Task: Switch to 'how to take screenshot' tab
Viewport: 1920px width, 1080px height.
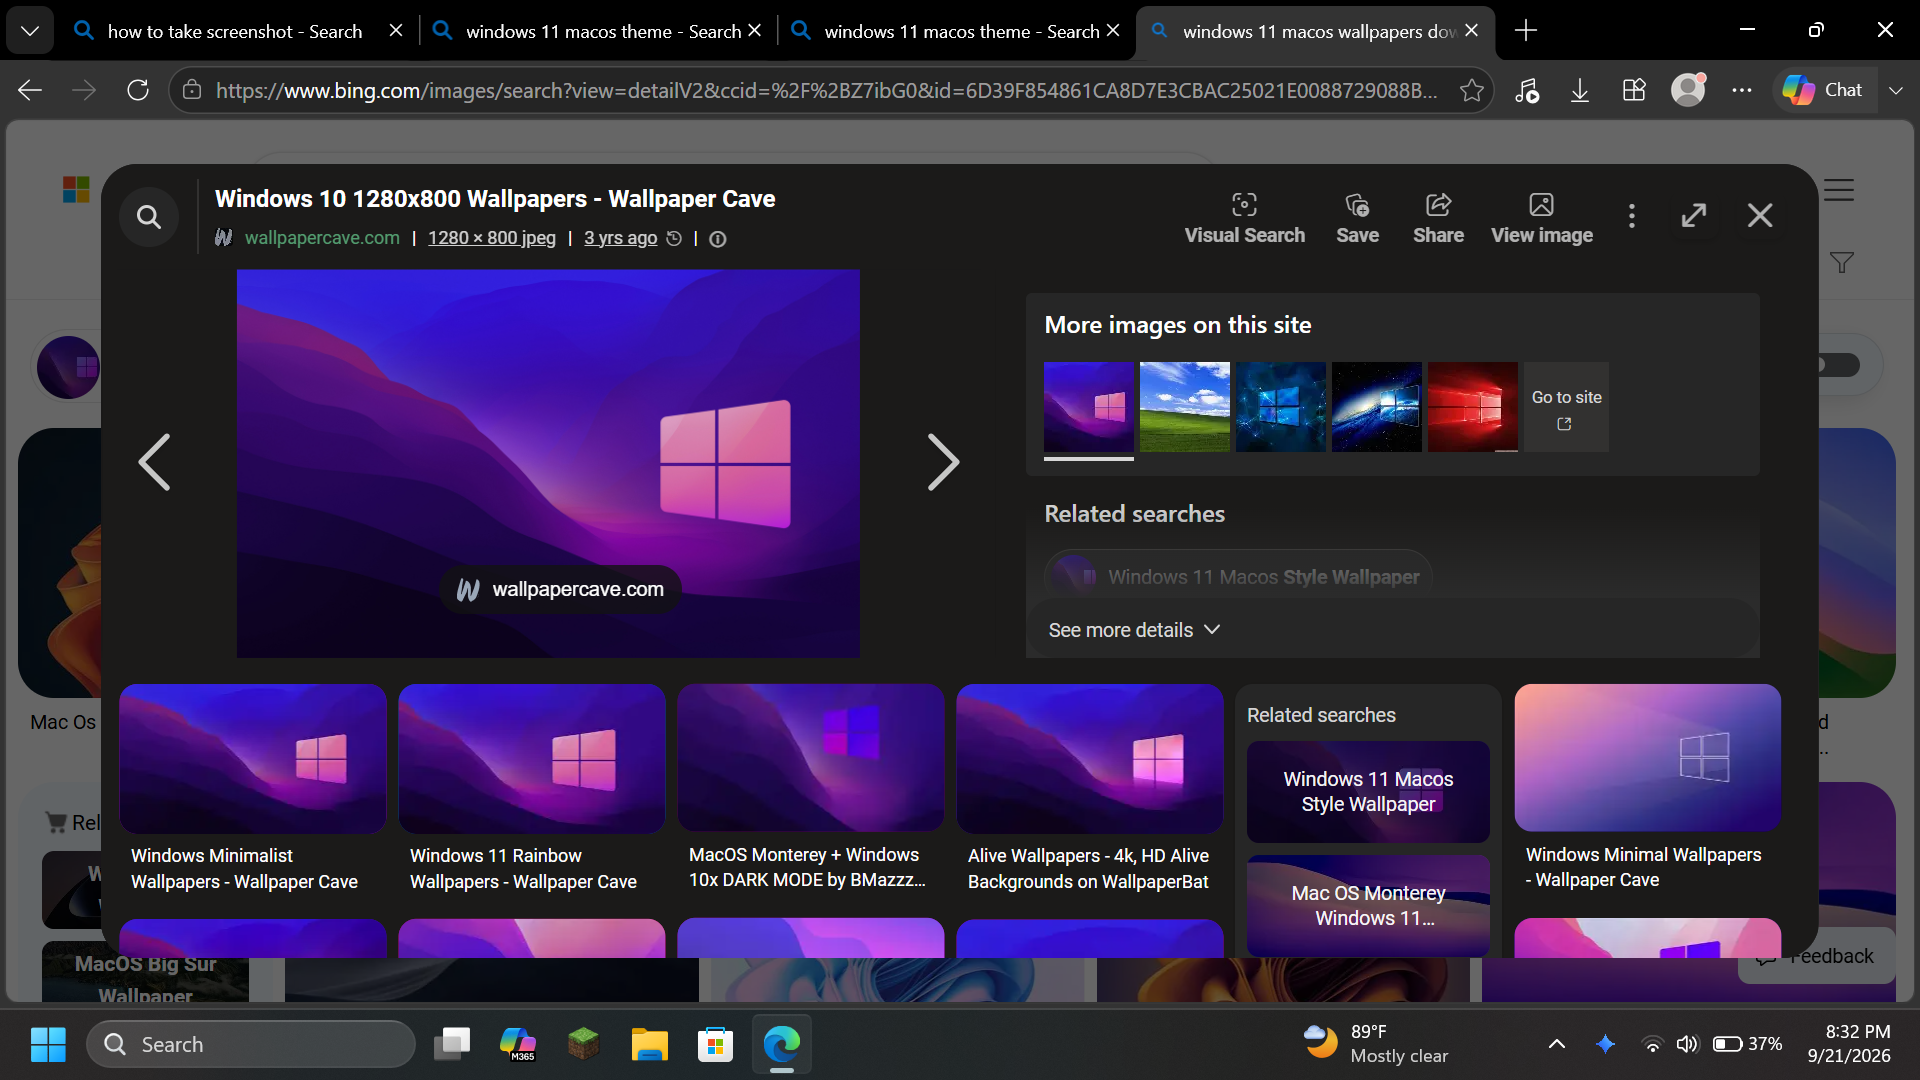Action: point(235,31)
